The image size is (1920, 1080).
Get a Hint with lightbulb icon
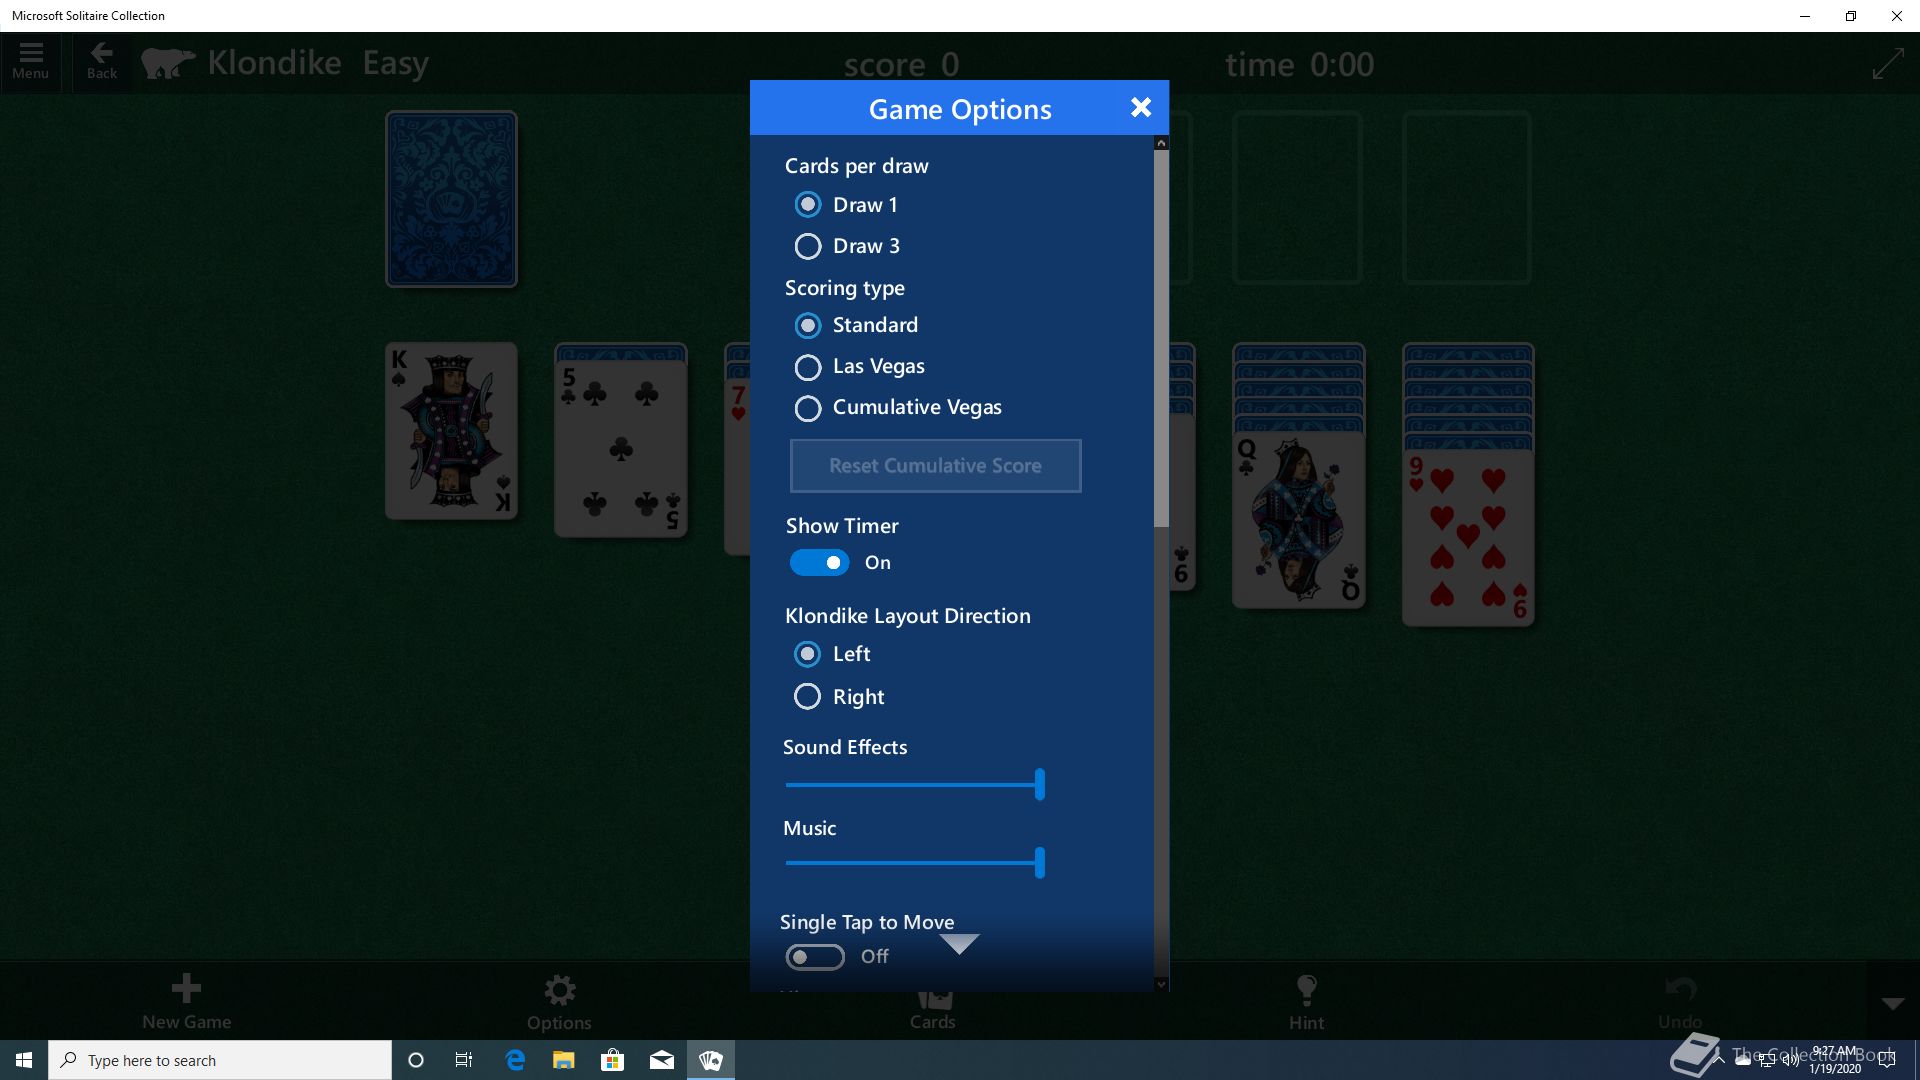pos(1306,1003)
